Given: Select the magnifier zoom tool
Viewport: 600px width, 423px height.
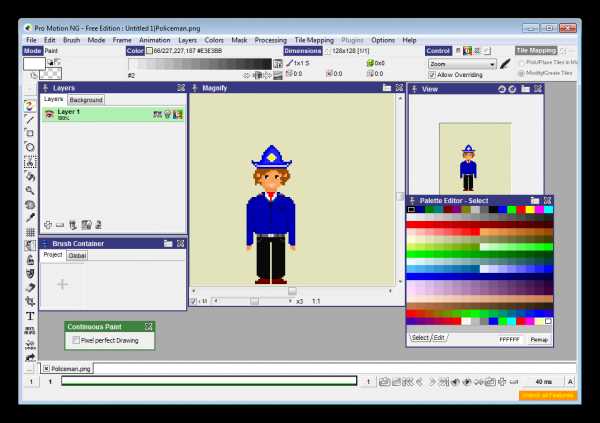Looking at the screenshot, I should (30, 190).
